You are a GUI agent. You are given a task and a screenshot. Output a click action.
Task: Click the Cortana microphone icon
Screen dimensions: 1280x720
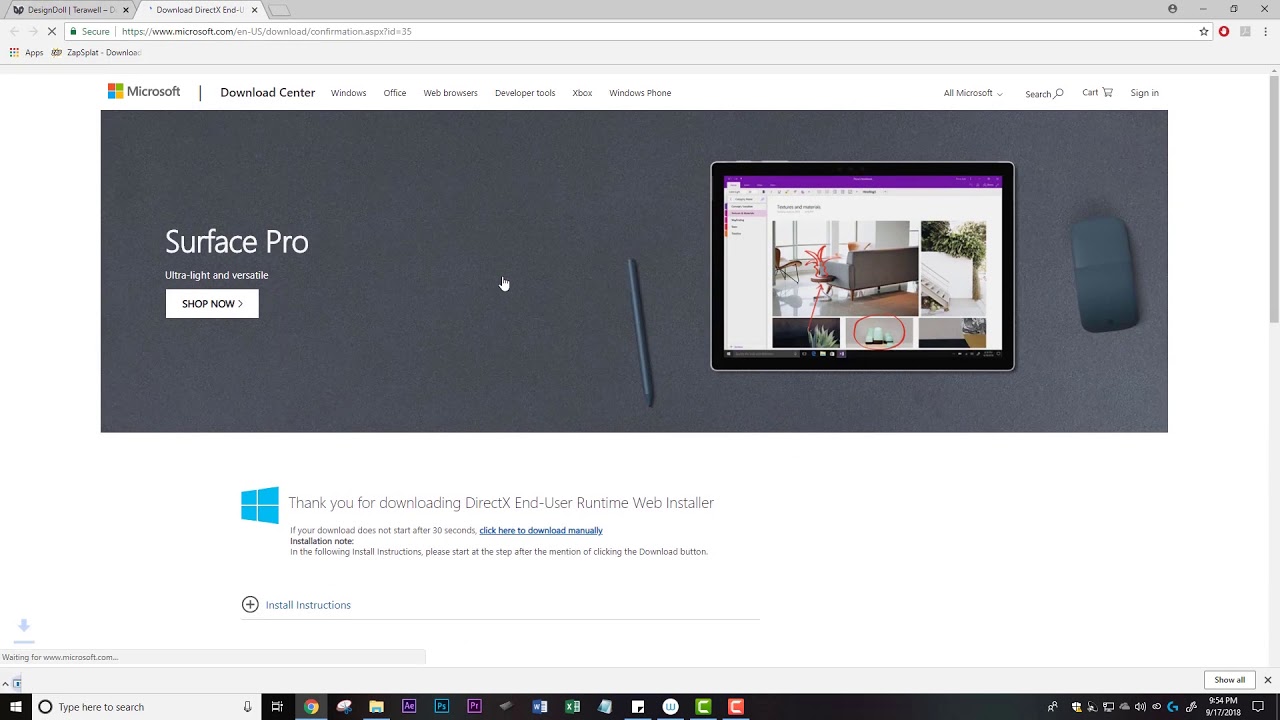pos(247,706)
